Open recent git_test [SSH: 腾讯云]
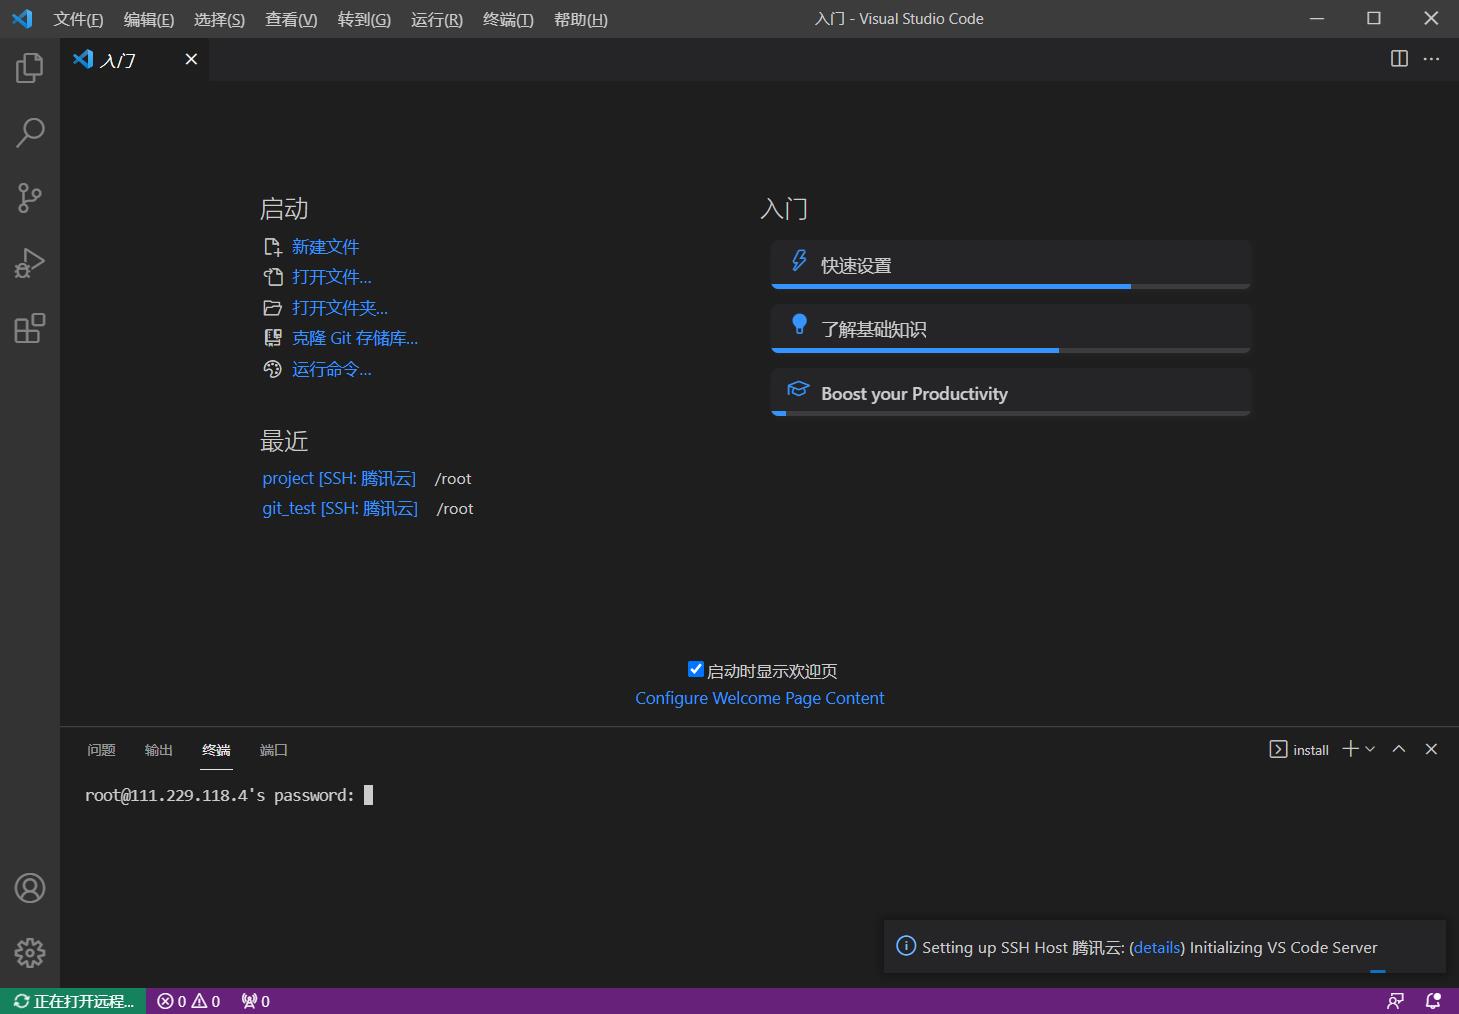 click(x=340, y=508)
